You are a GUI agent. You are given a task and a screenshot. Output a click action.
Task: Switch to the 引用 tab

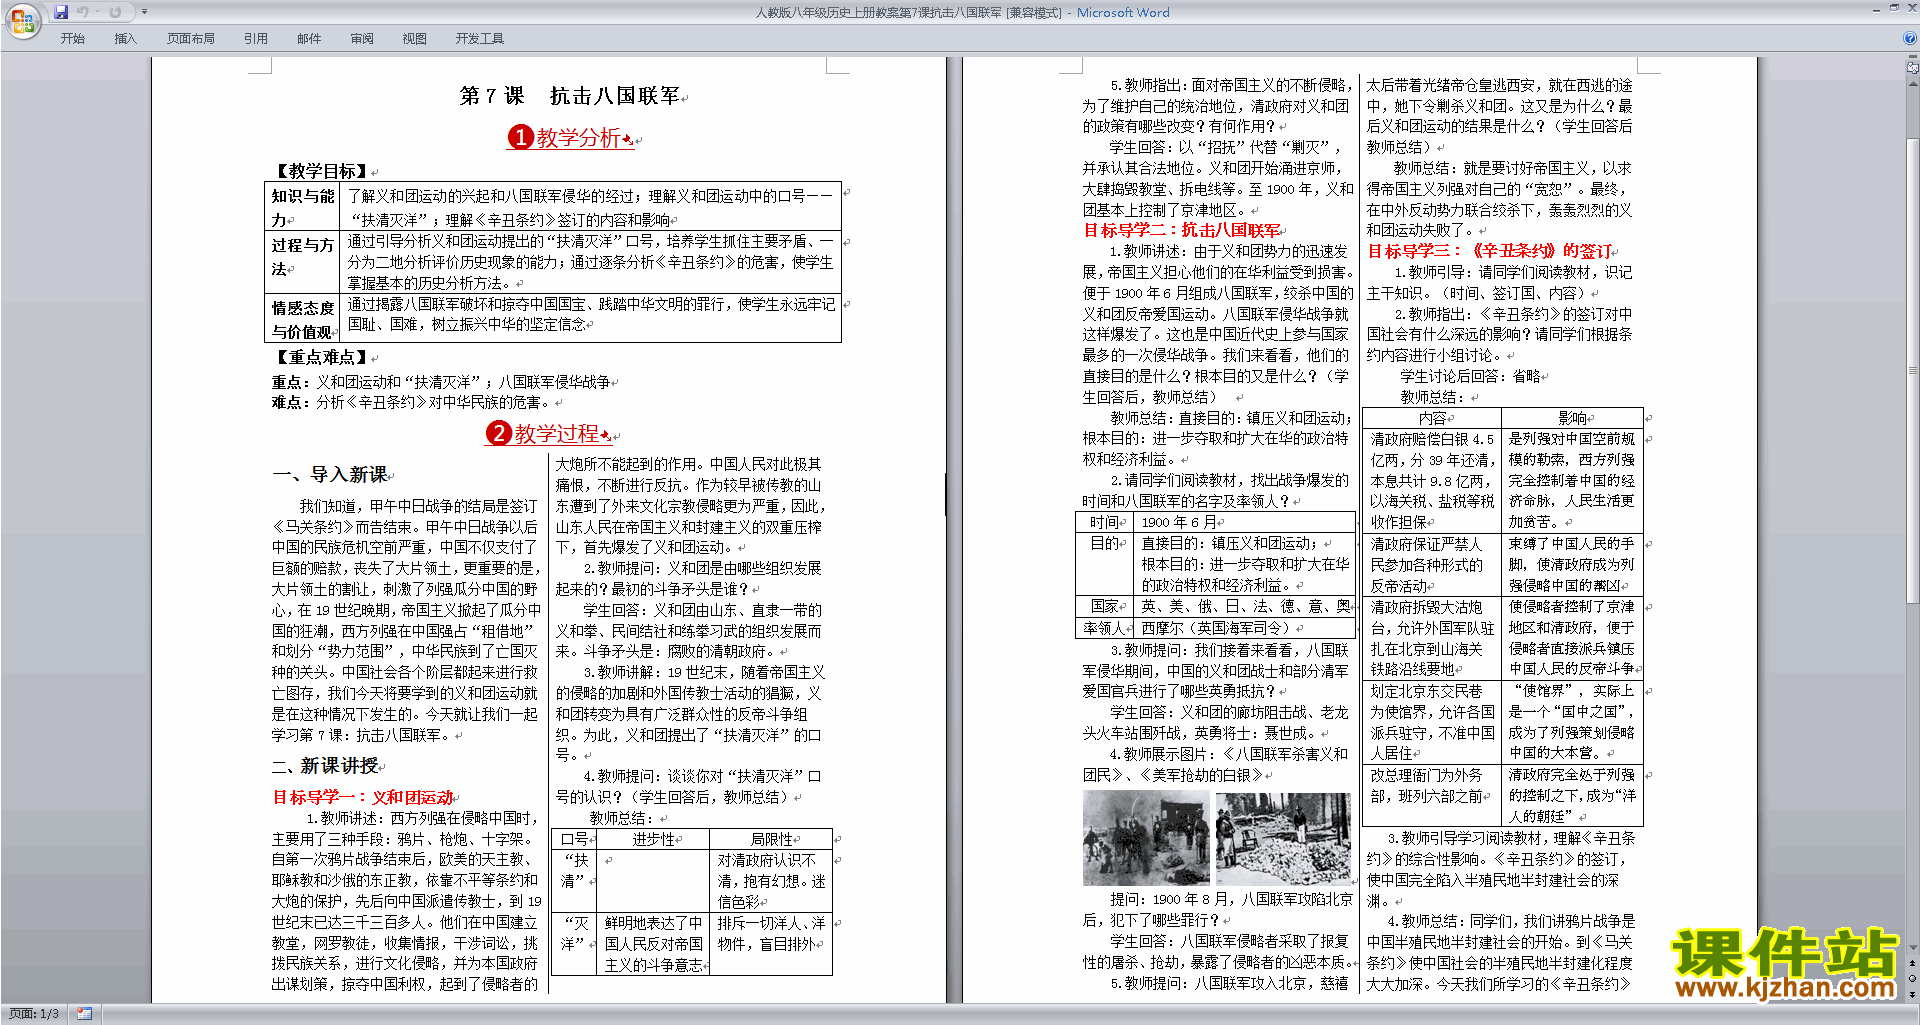tap(255, 39)
